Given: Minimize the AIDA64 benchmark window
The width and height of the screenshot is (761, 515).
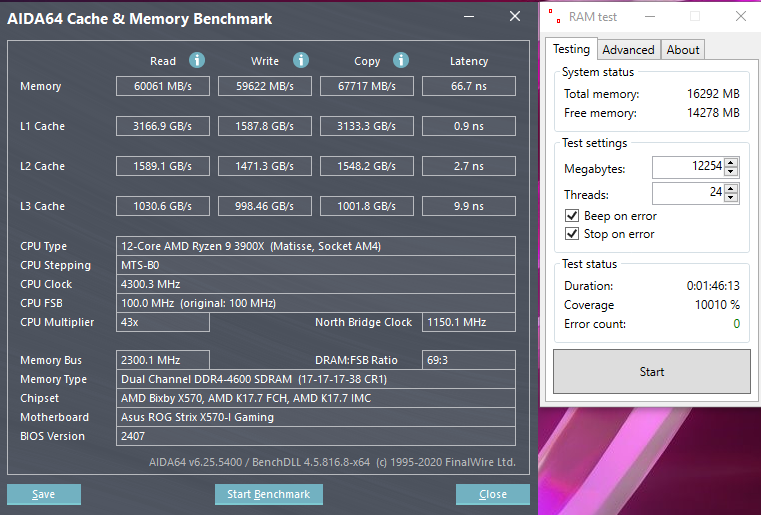Looking at the screenshot, I should (469, 17).
